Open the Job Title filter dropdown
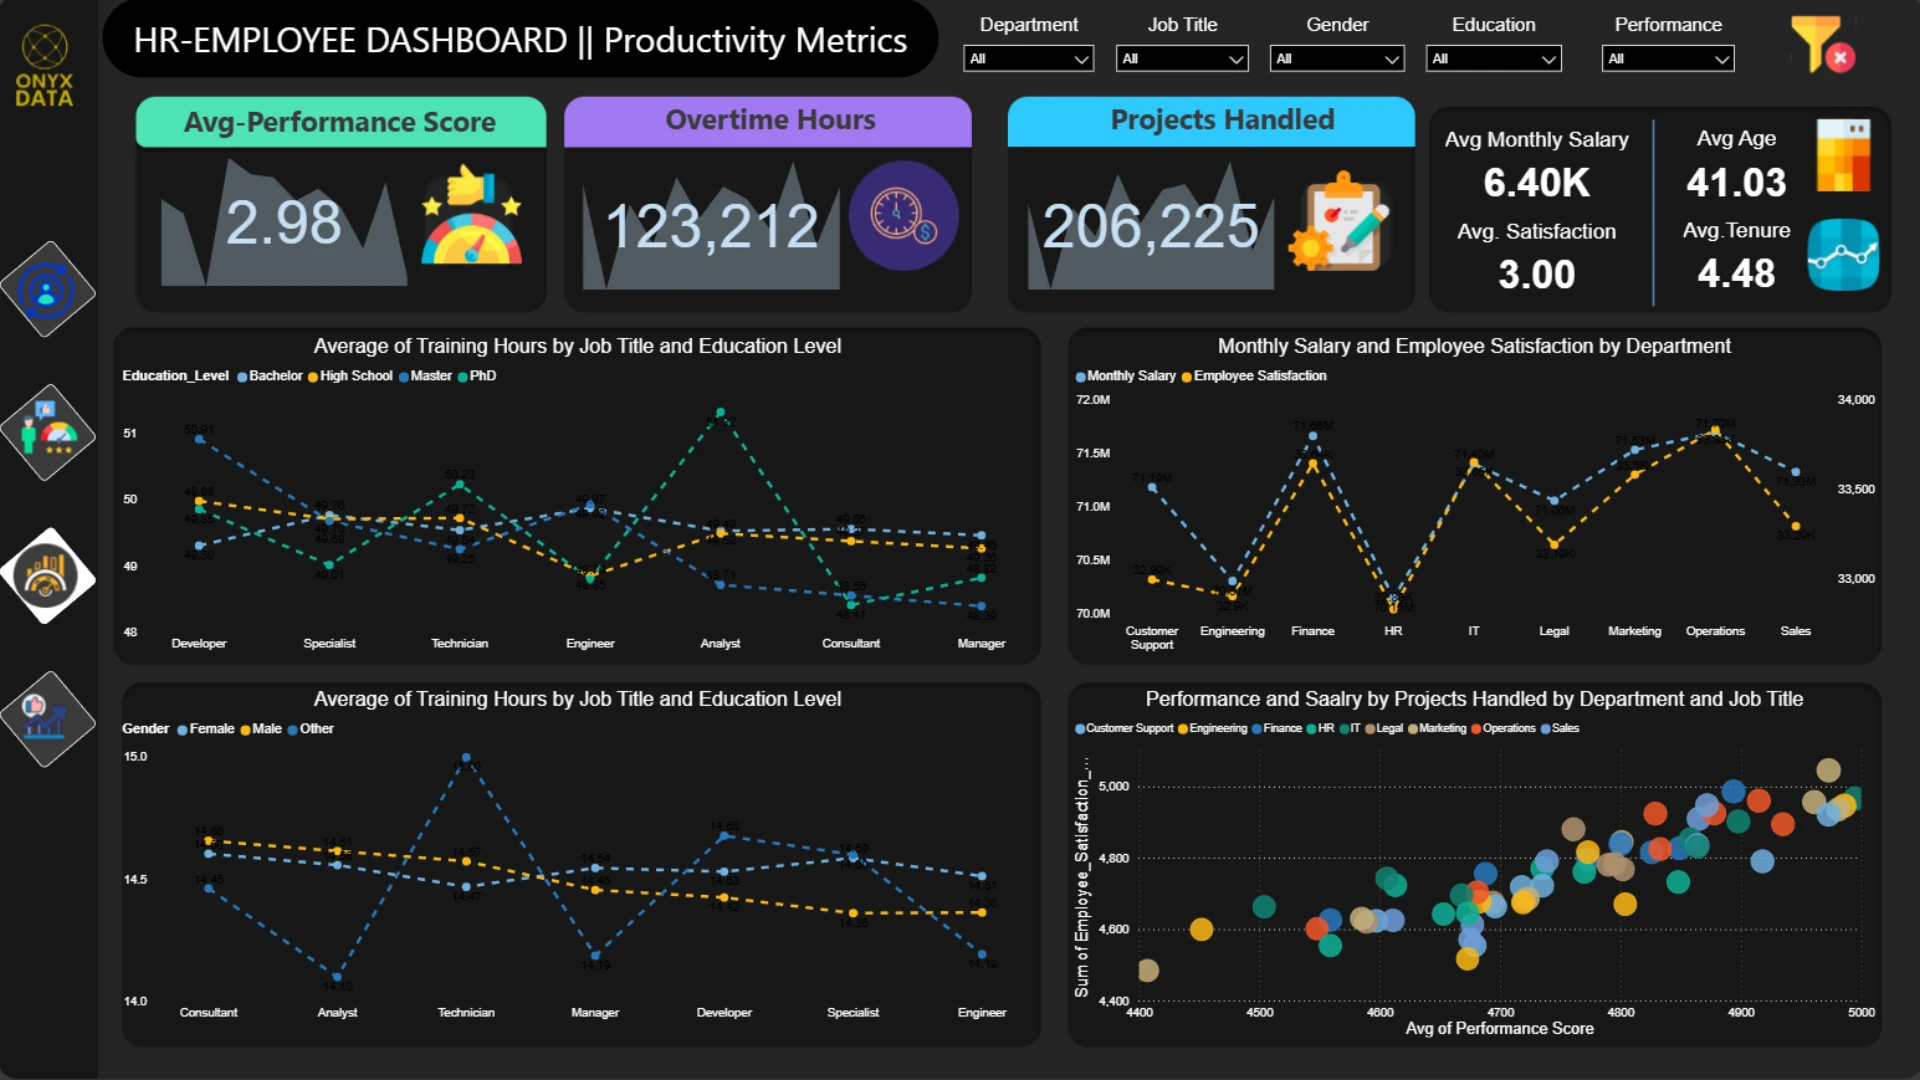1920x1080 pixels. pos(1182,59)
